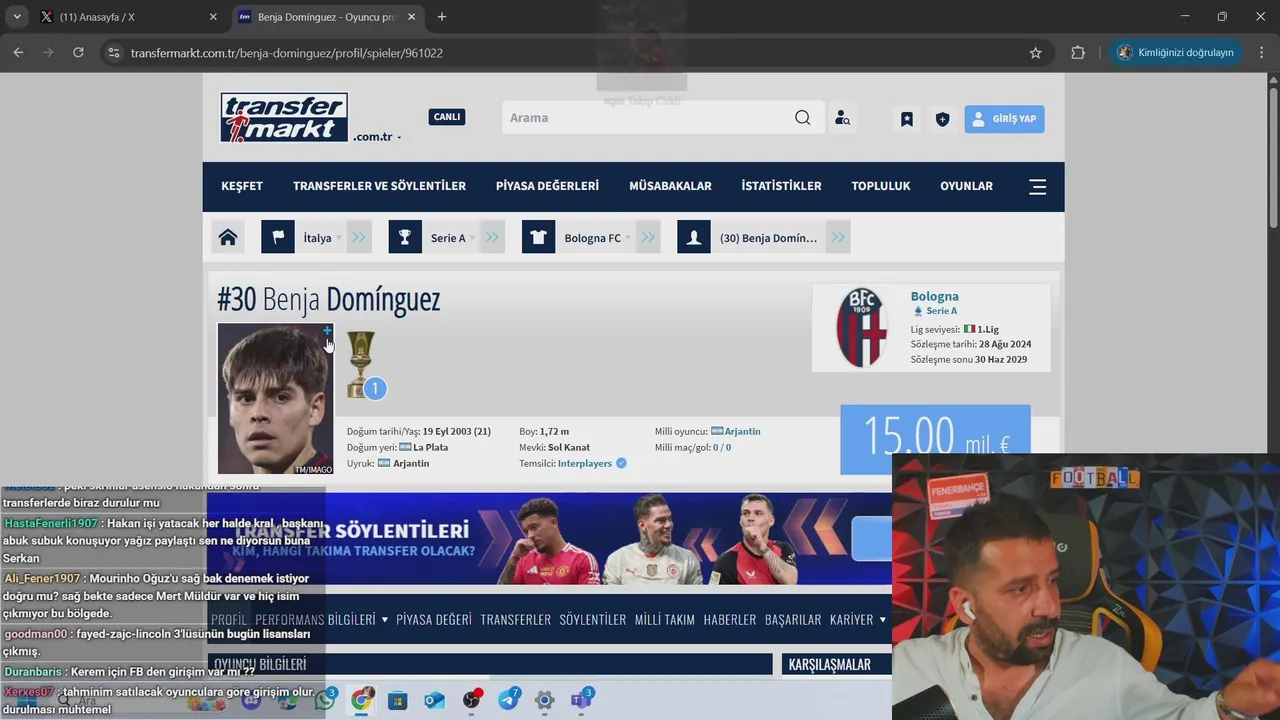Select the Söylentiler profile tab
1280x720 pixels.
pyautogui.click(x=592, y=620)
